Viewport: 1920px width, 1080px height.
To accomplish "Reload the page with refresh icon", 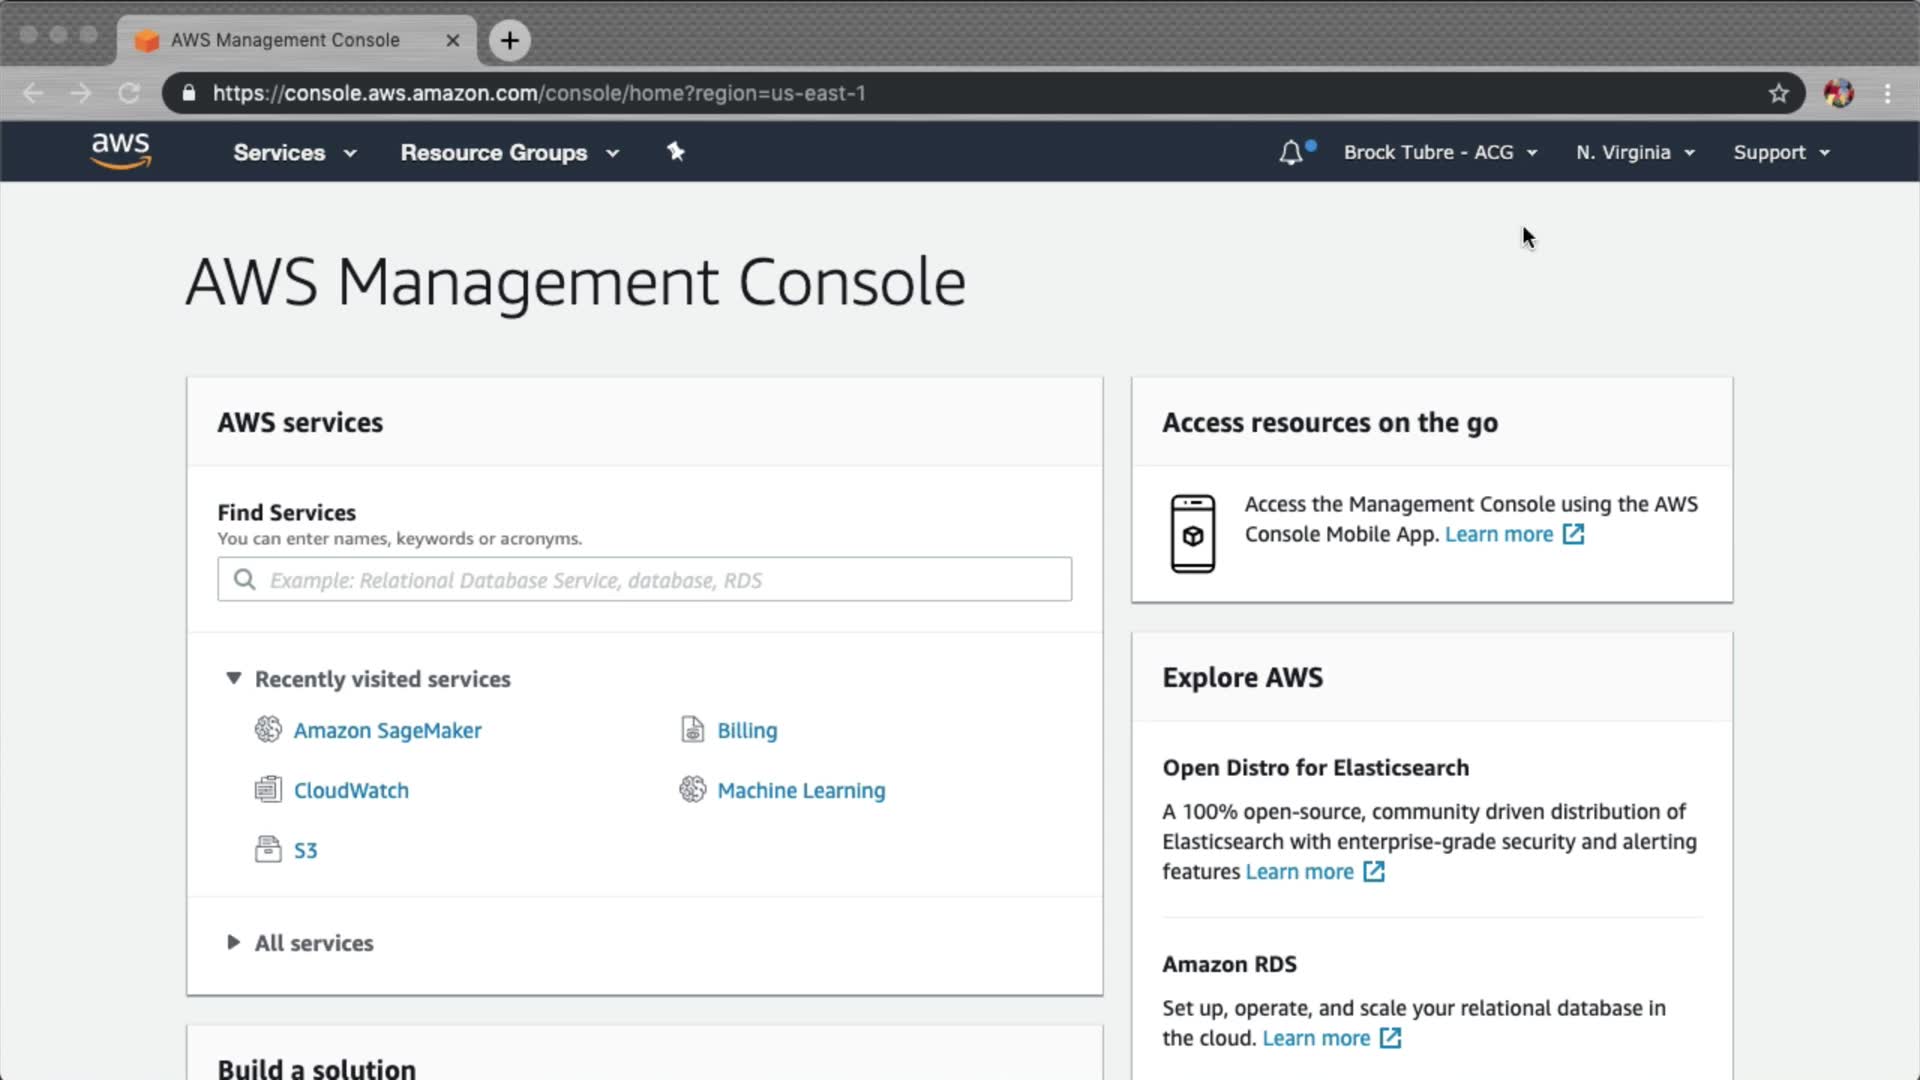I will click(129, 93).
